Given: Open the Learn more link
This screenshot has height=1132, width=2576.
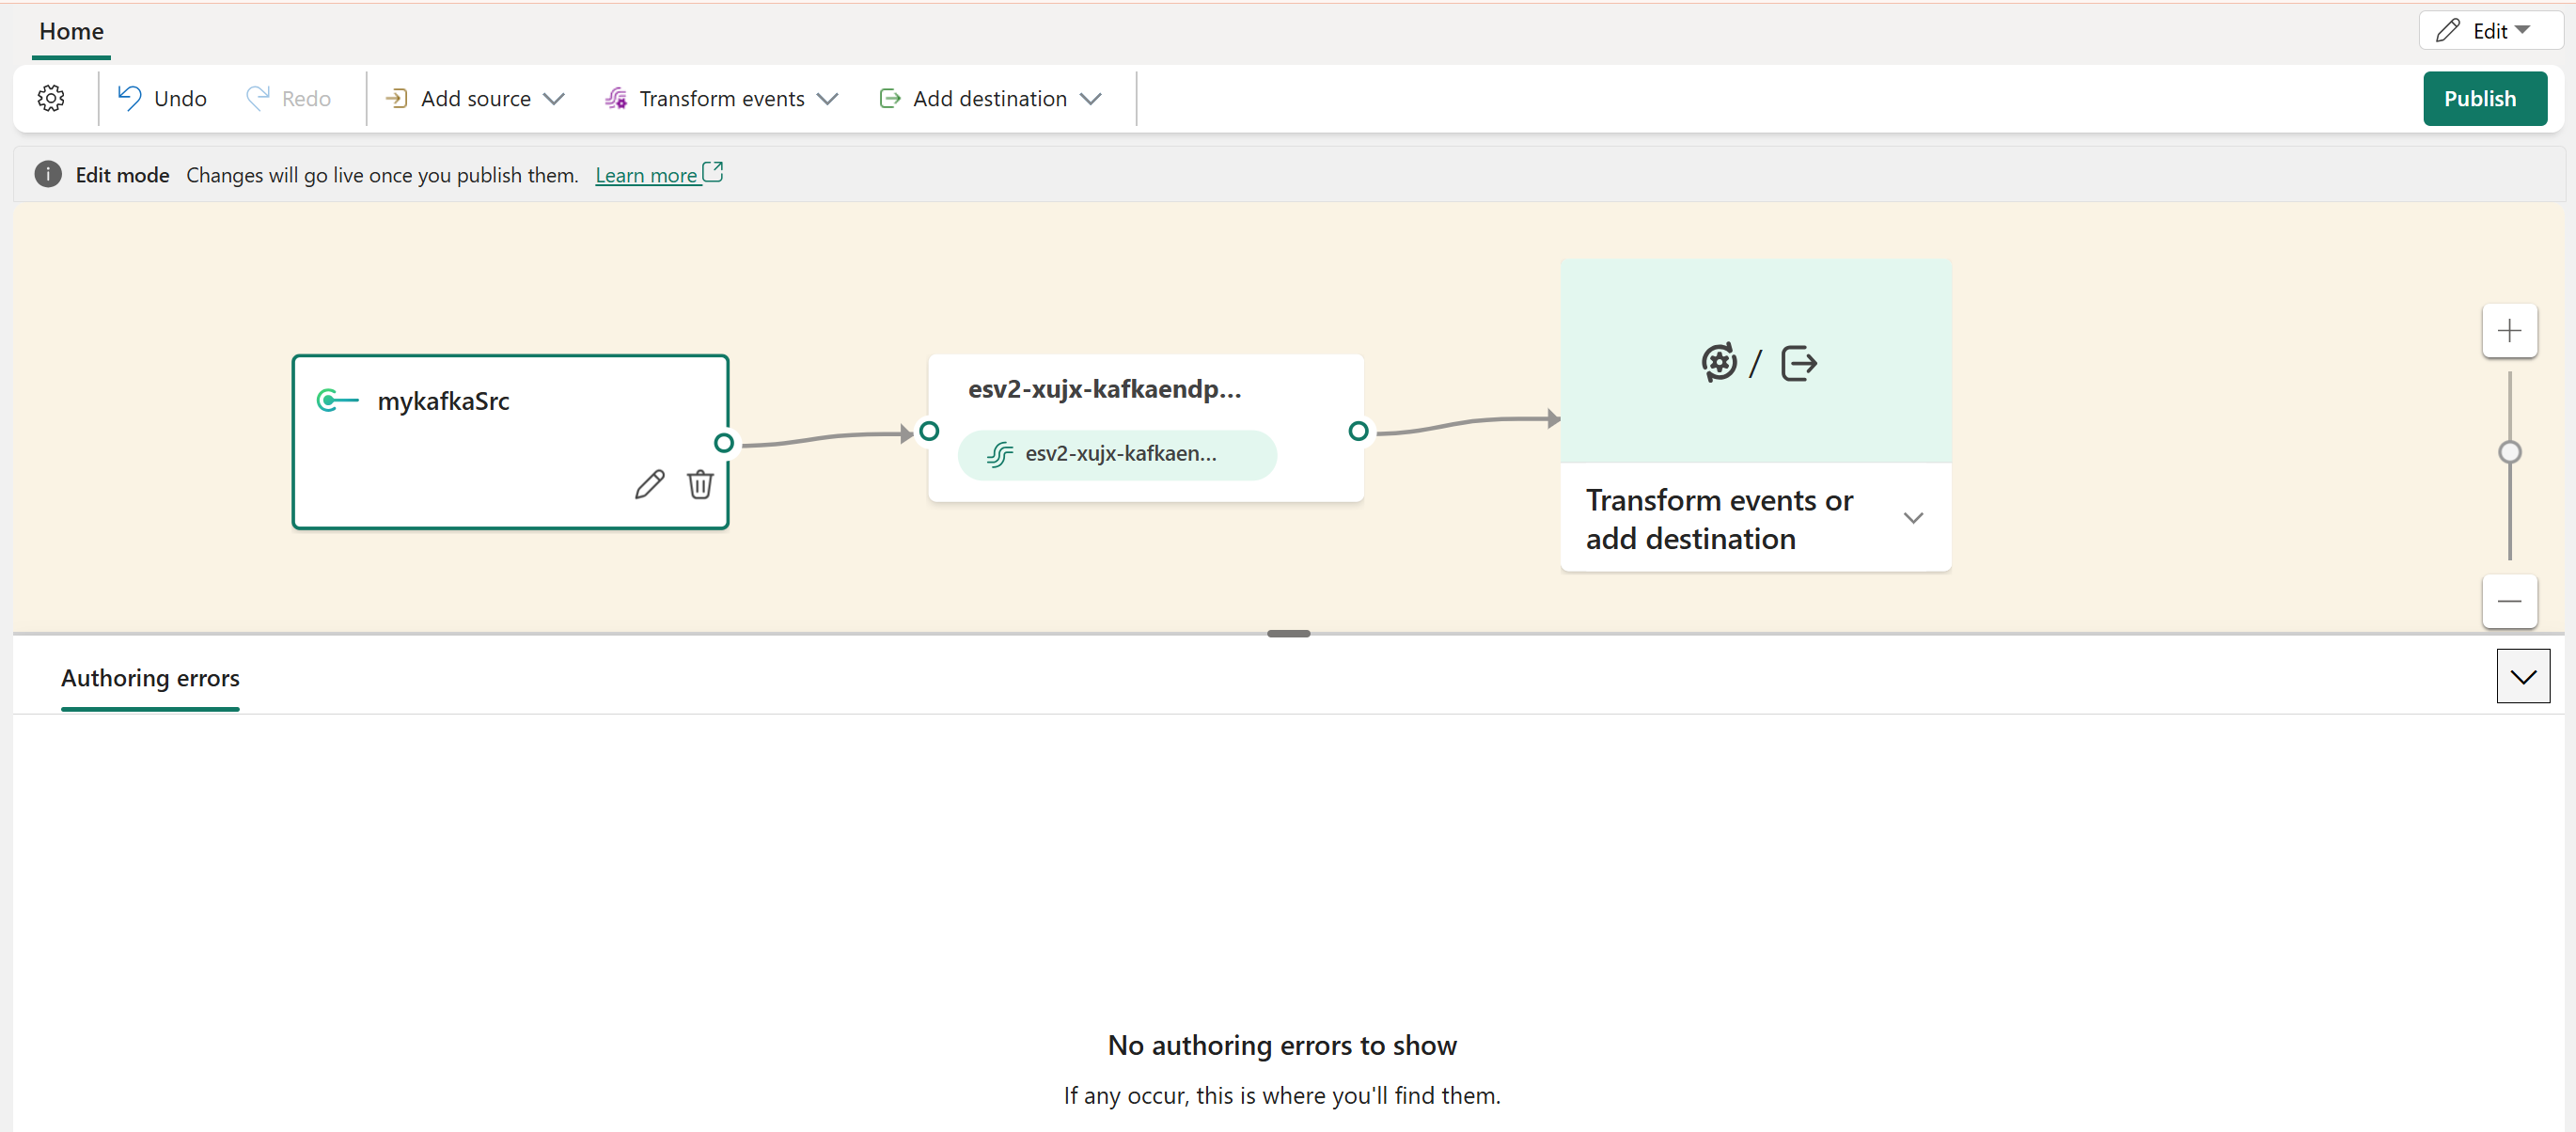Looking at the screenshot, I should [x=647, y=175].
